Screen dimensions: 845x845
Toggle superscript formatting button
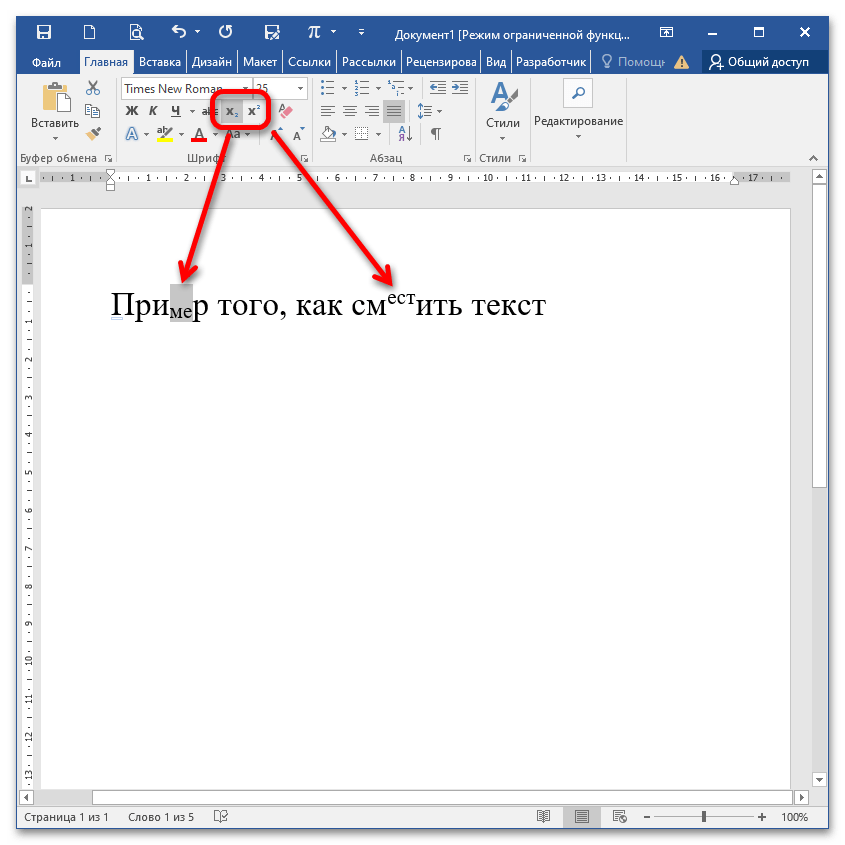pos(254,111)
